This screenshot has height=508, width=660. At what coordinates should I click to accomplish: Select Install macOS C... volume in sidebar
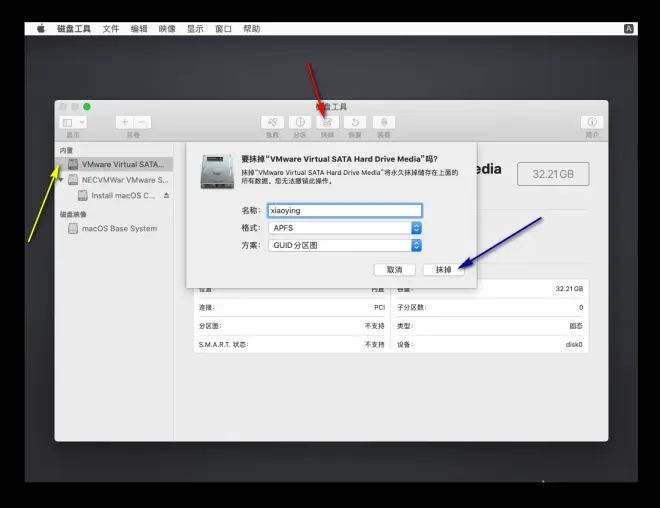point(114,195)
